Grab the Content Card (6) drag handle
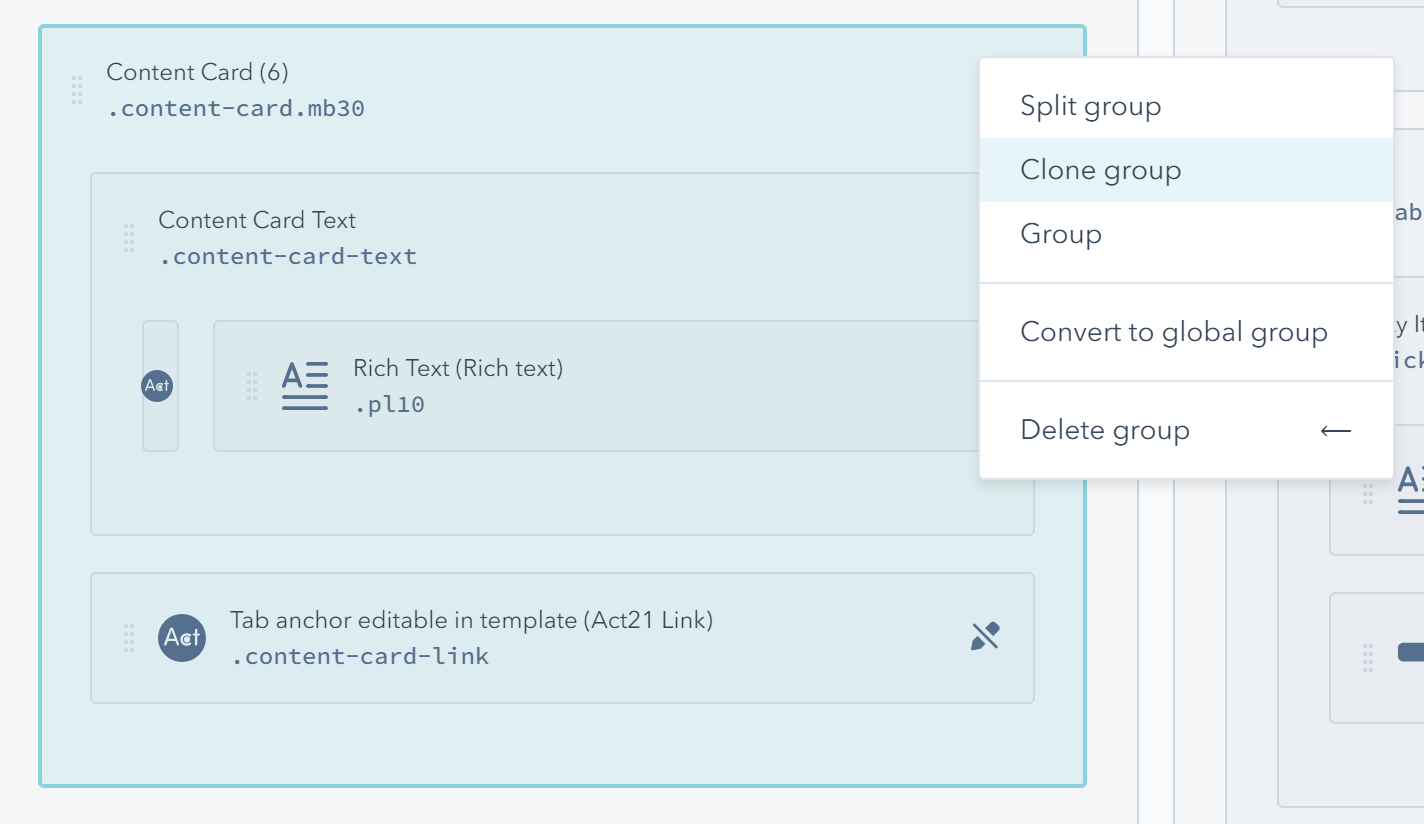The height and width of the screenshot is (824, 1424). tap(77, 90)
